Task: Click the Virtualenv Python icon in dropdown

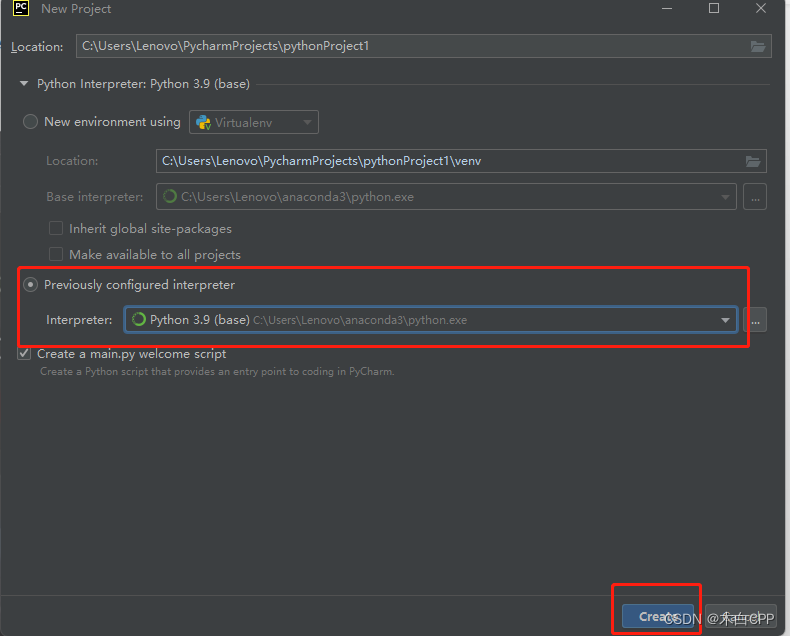Action: (203, 122)
